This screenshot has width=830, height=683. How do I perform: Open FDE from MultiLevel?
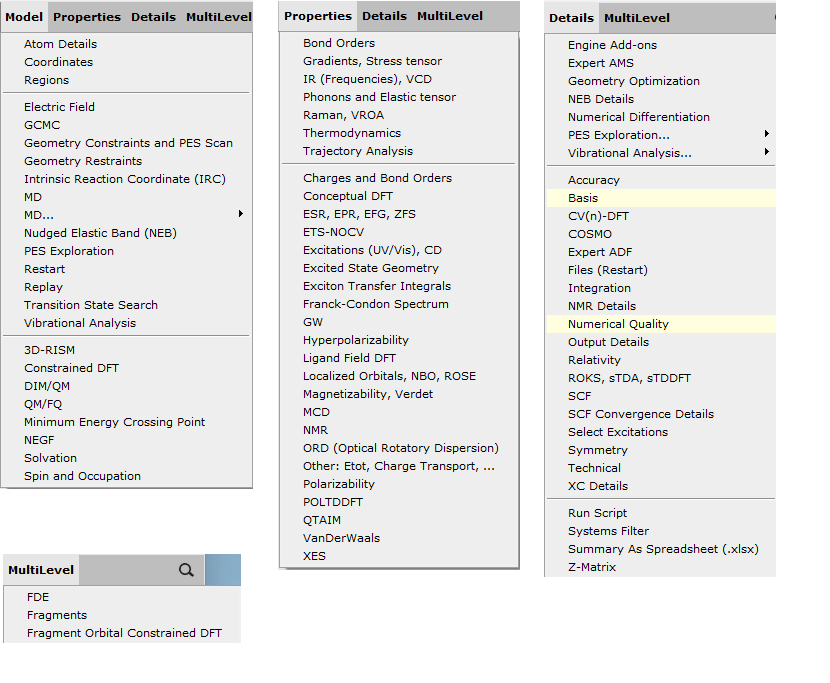click(x=37, y=596)
